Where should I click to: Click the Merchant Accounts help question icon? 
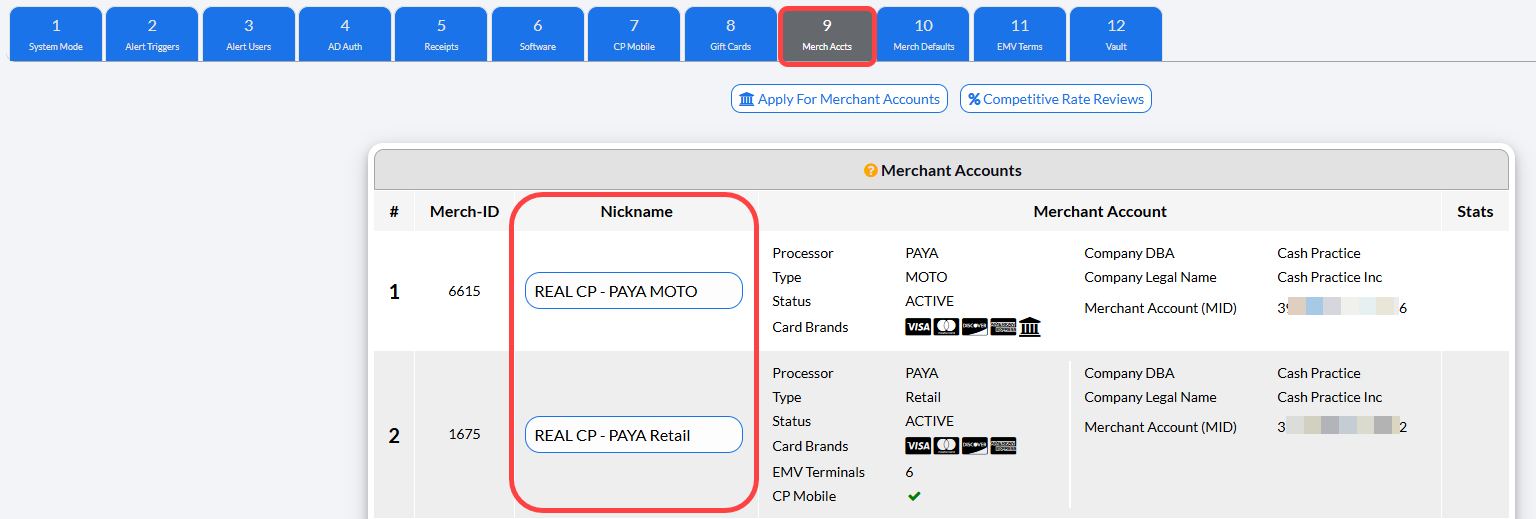tap(870, 171)
